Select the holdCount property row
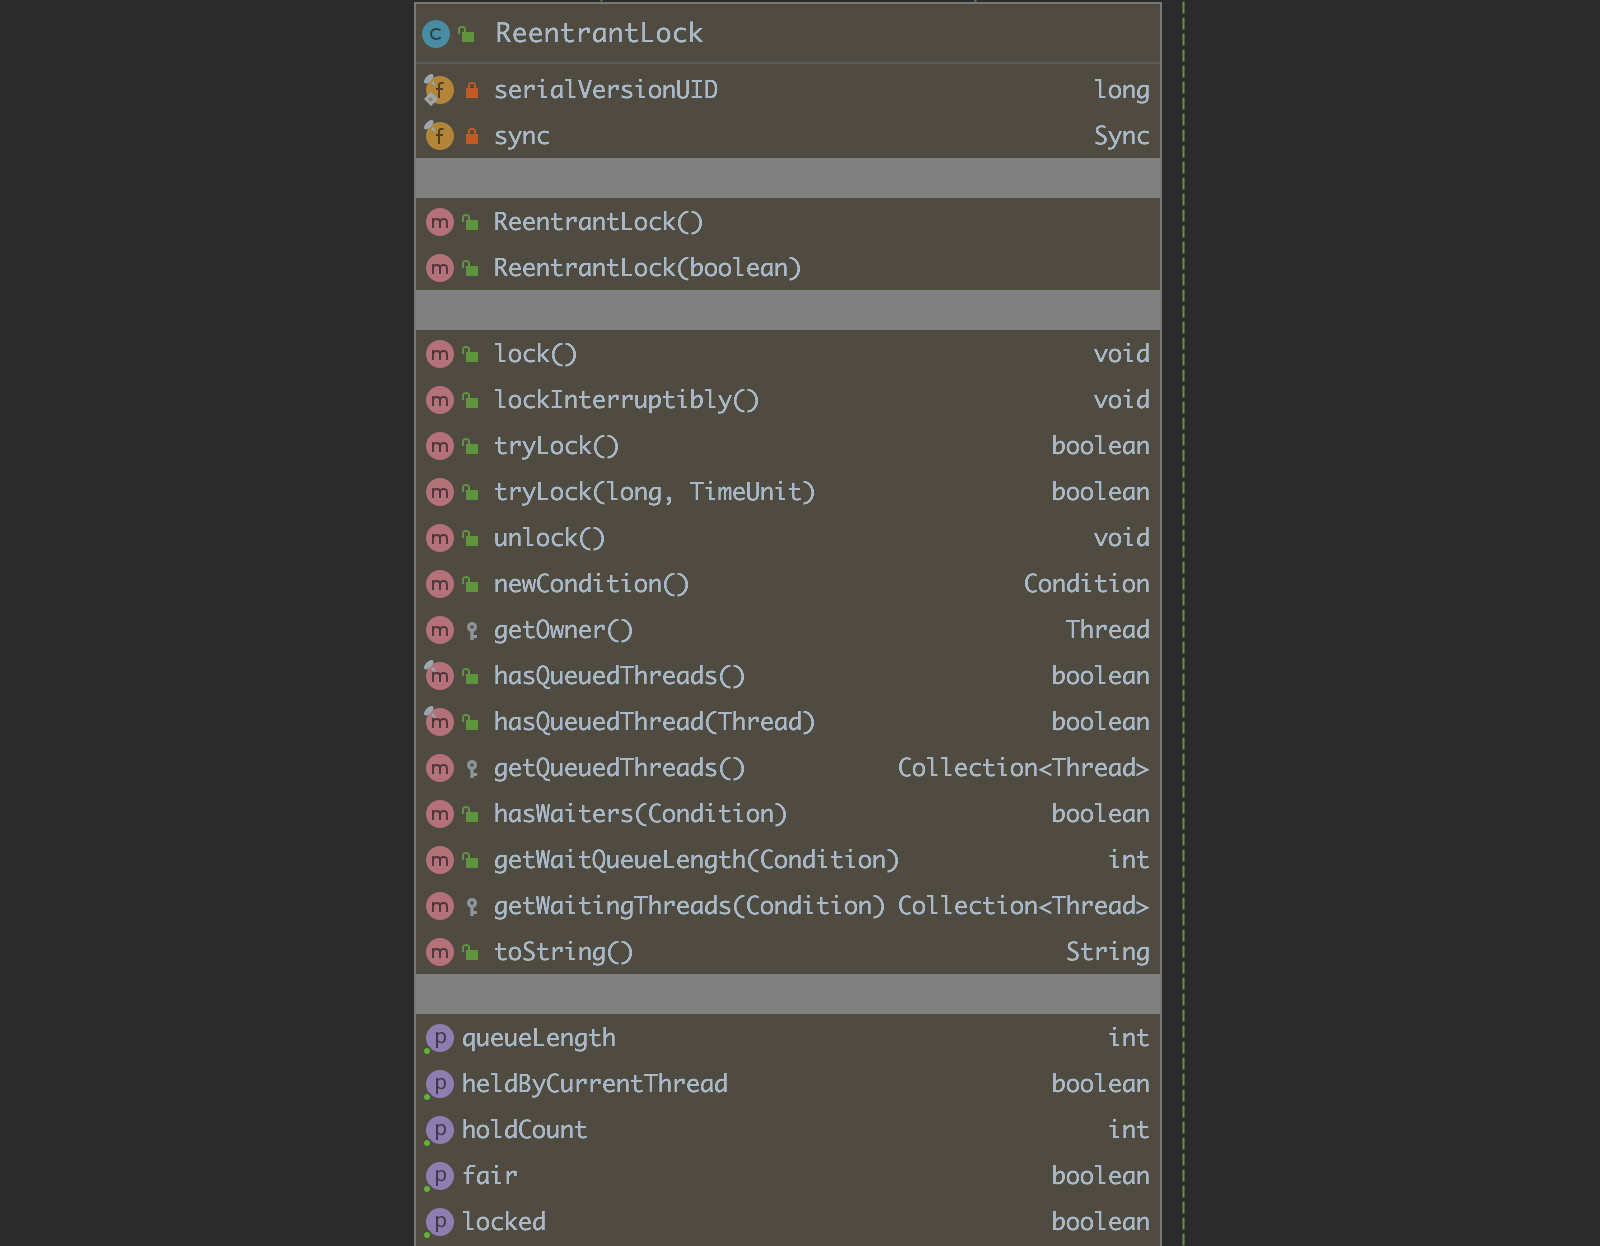1600x1246 pixels. coord(788,1130)
